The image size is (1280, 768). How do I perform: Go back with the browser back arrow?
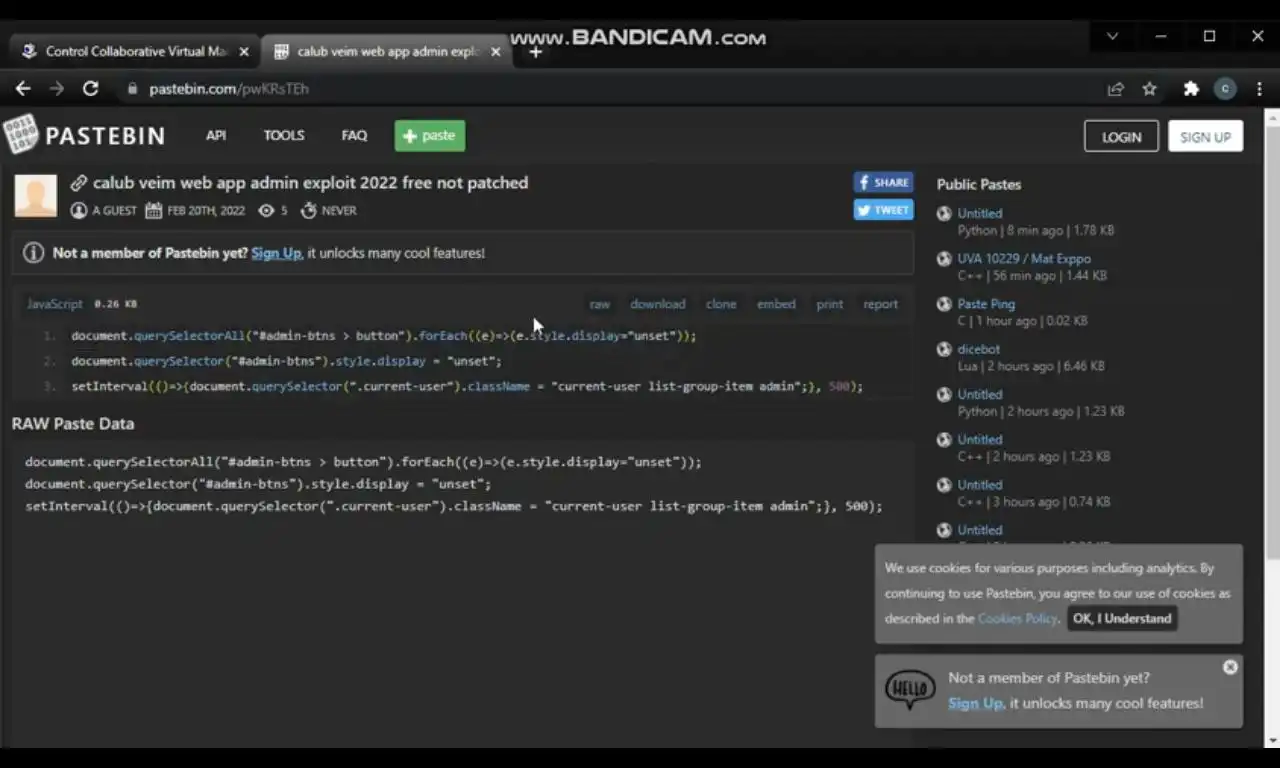point(23,88)
